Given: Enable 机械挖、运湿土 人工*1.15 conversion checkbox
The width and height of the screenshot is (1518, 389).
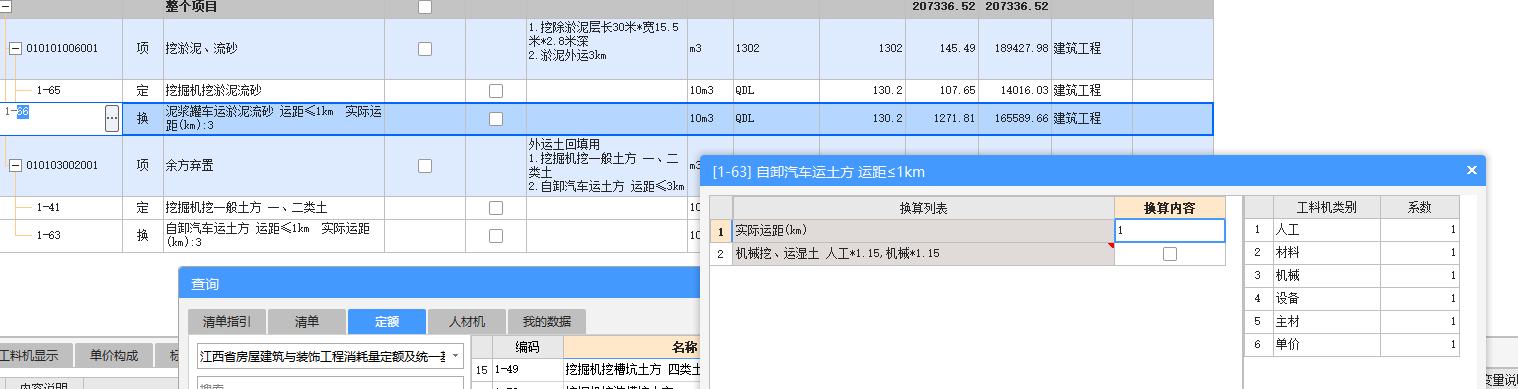Looking at the screenshot, I should pos(1170,254).
